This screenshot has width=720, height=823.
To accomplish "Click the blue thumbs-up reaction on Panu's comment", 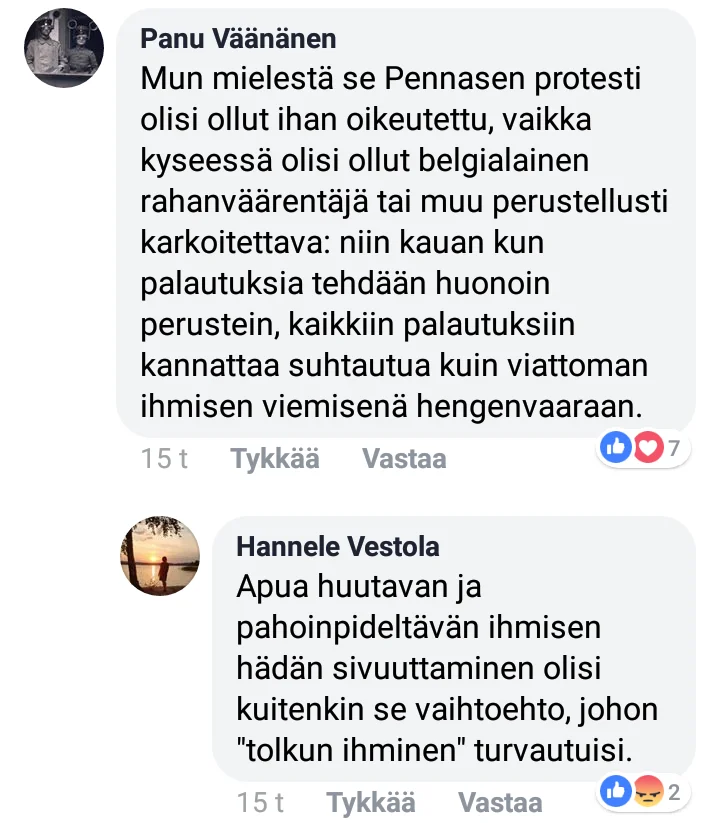I will click(616, 449).
